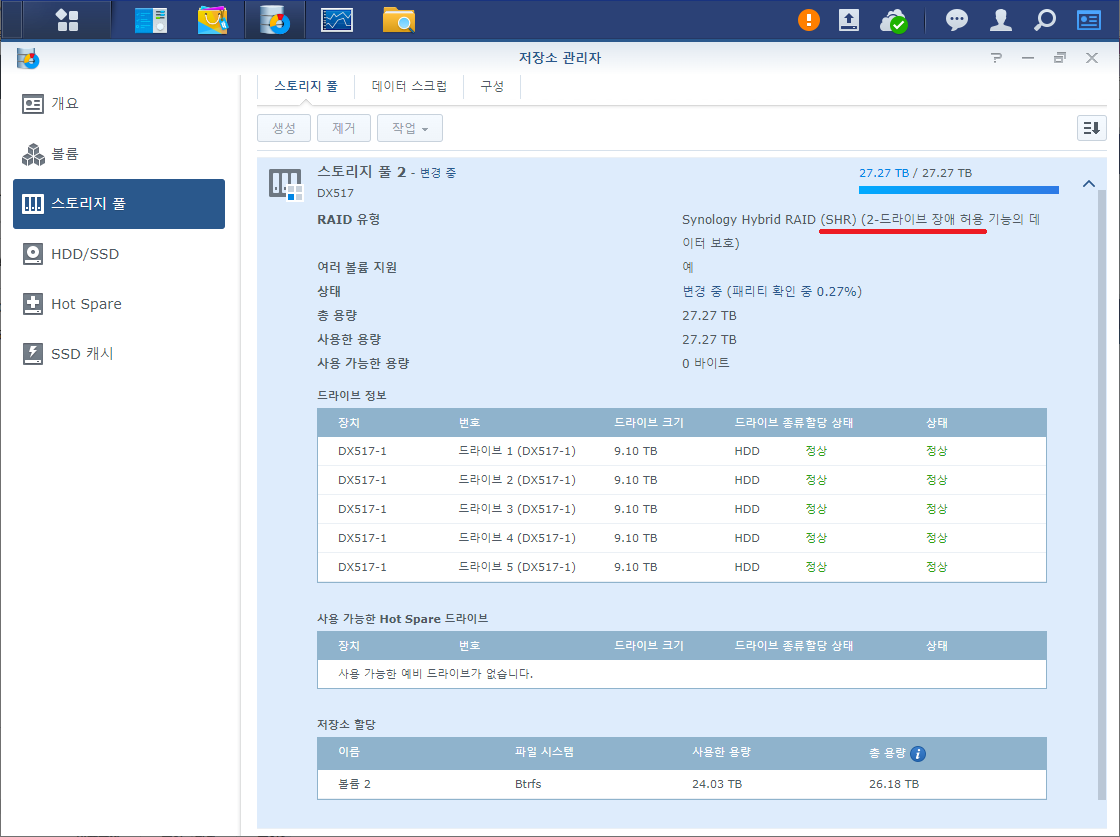
Task: Click Storage Manager window title icon
Action: point(28,58)
